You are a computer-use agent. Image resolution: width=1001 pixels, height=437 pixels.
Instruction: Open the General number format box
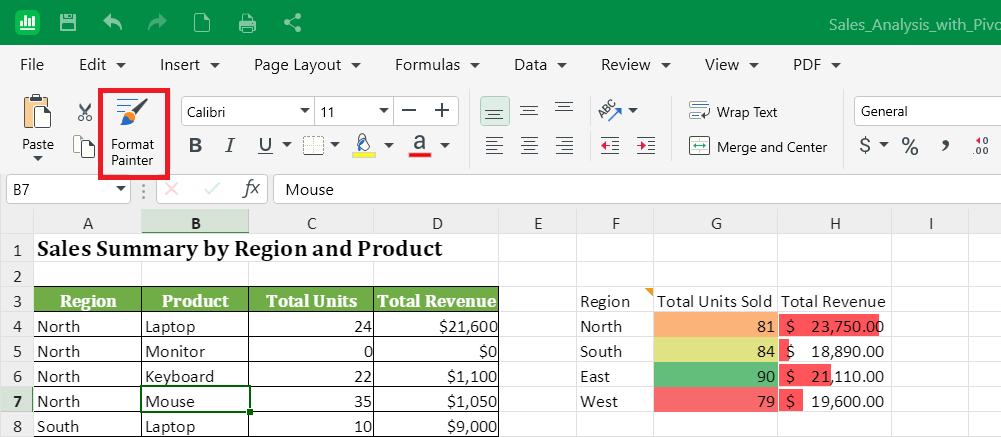click(x=928, y=111)
